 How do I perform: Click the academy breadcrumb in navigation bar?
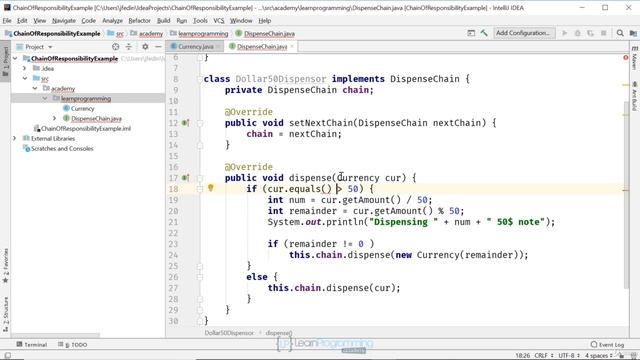click(x=147, y=33)
